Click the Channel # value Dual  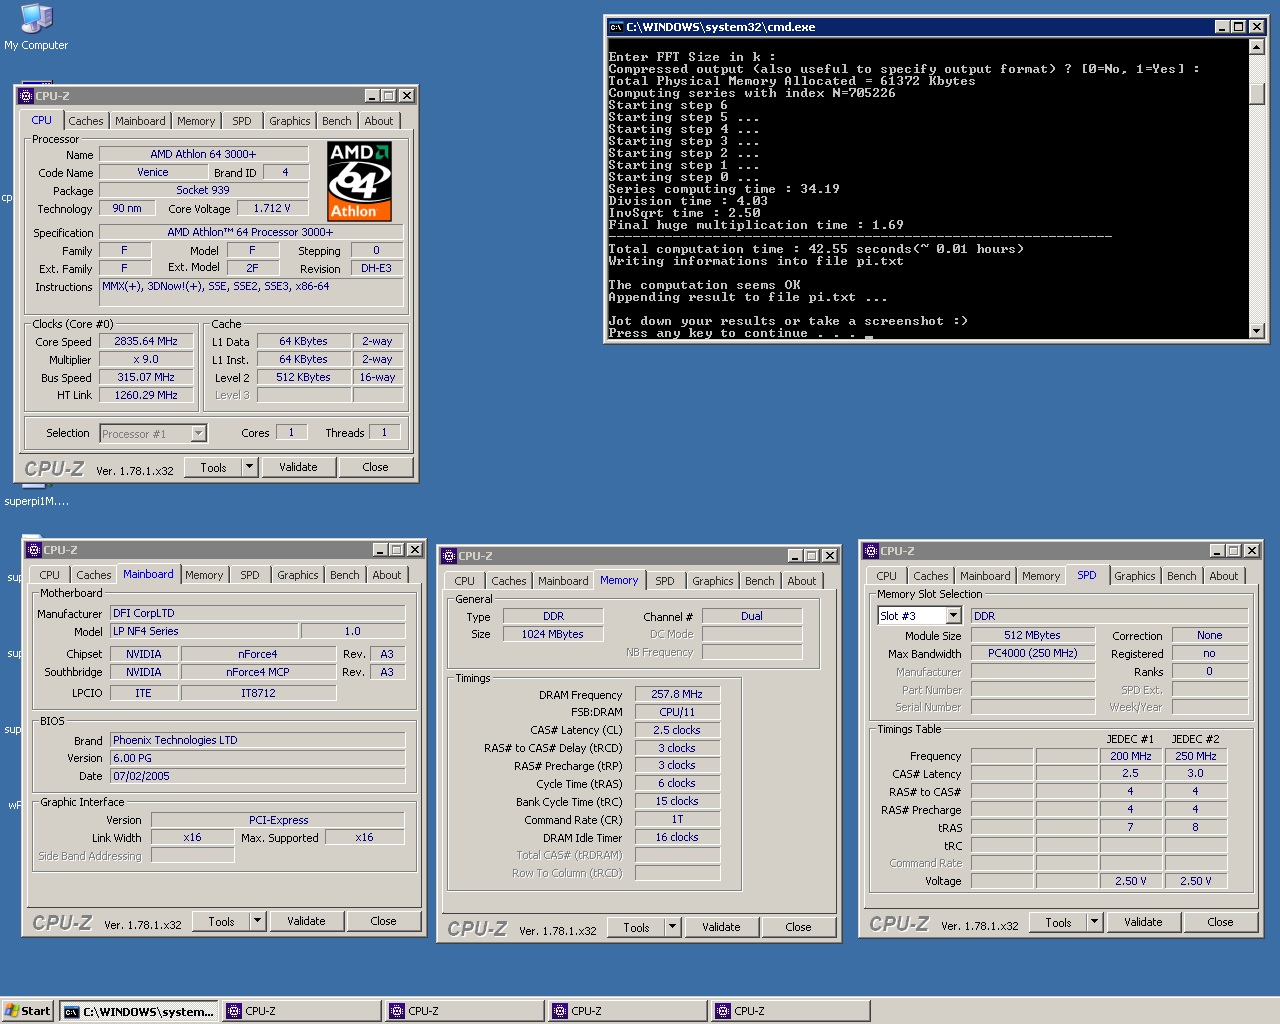tap(752, 616)
